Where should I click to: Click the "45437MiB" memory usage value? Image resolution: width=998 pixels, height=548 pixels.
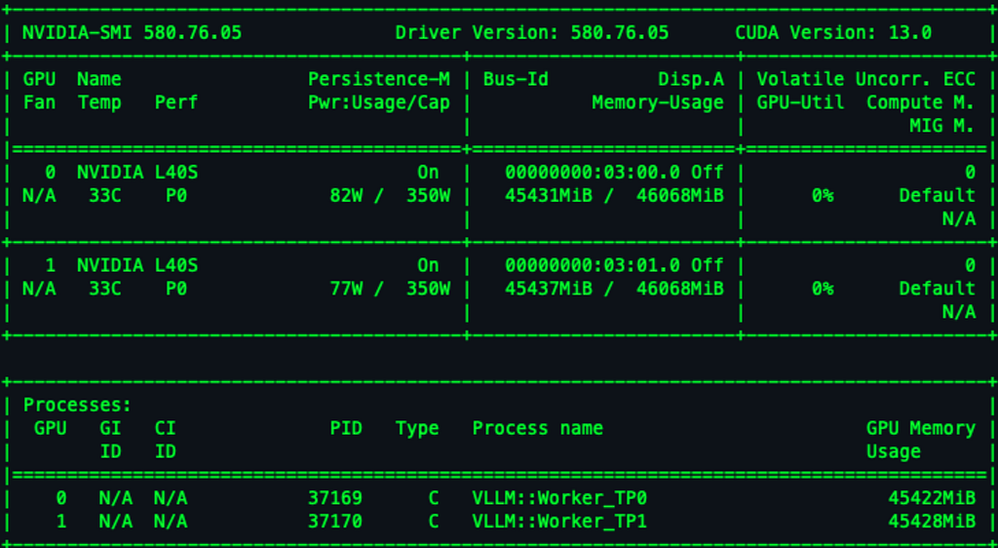pos(549,289)
